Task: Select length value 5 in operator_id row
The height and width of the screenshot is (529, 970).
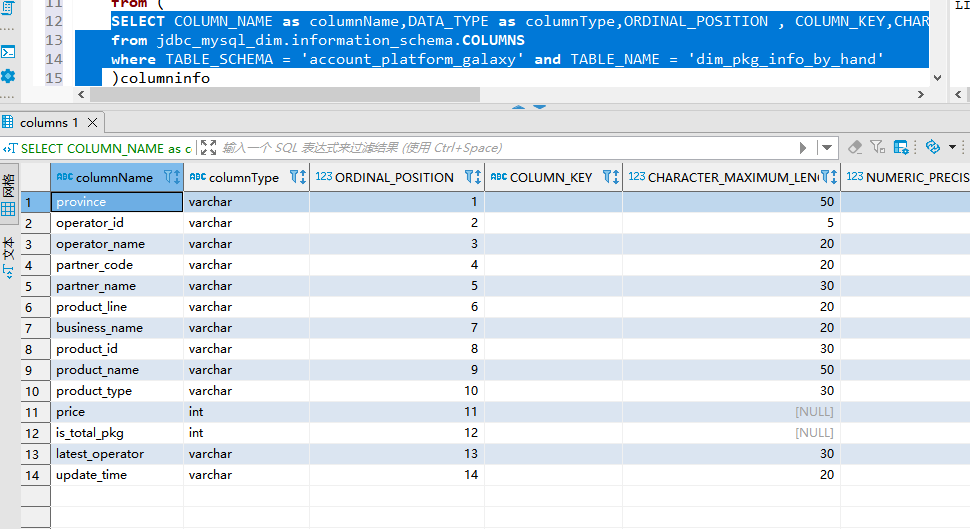Action: [731, 223]
